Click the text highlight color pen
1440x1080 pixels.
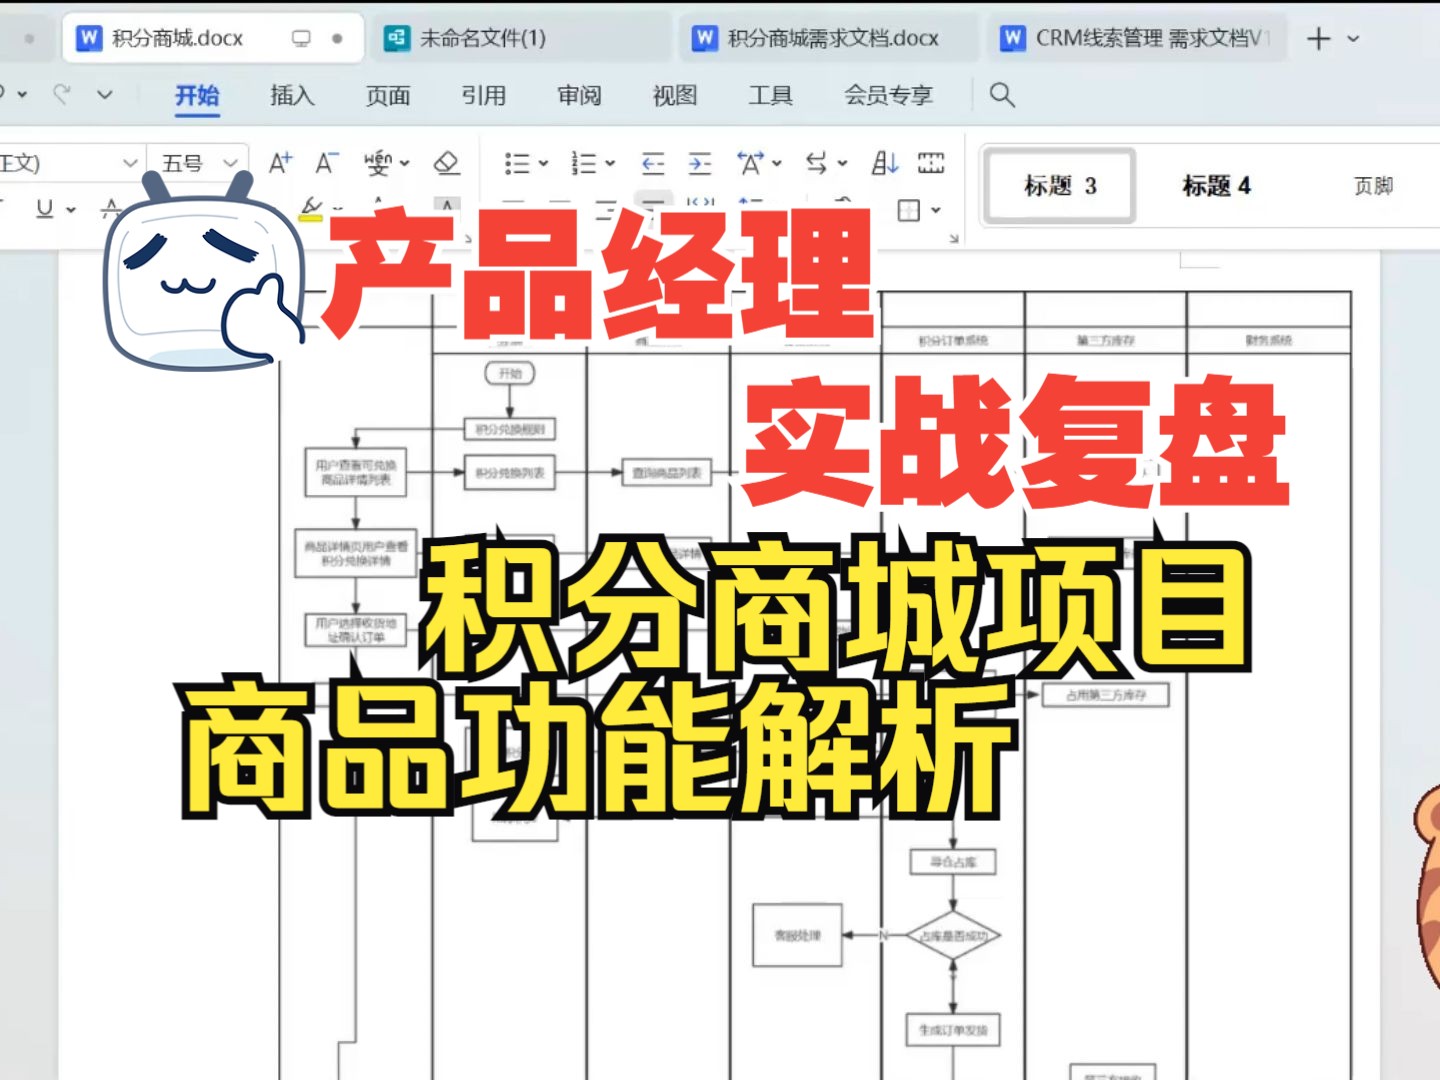pos(311,208)
